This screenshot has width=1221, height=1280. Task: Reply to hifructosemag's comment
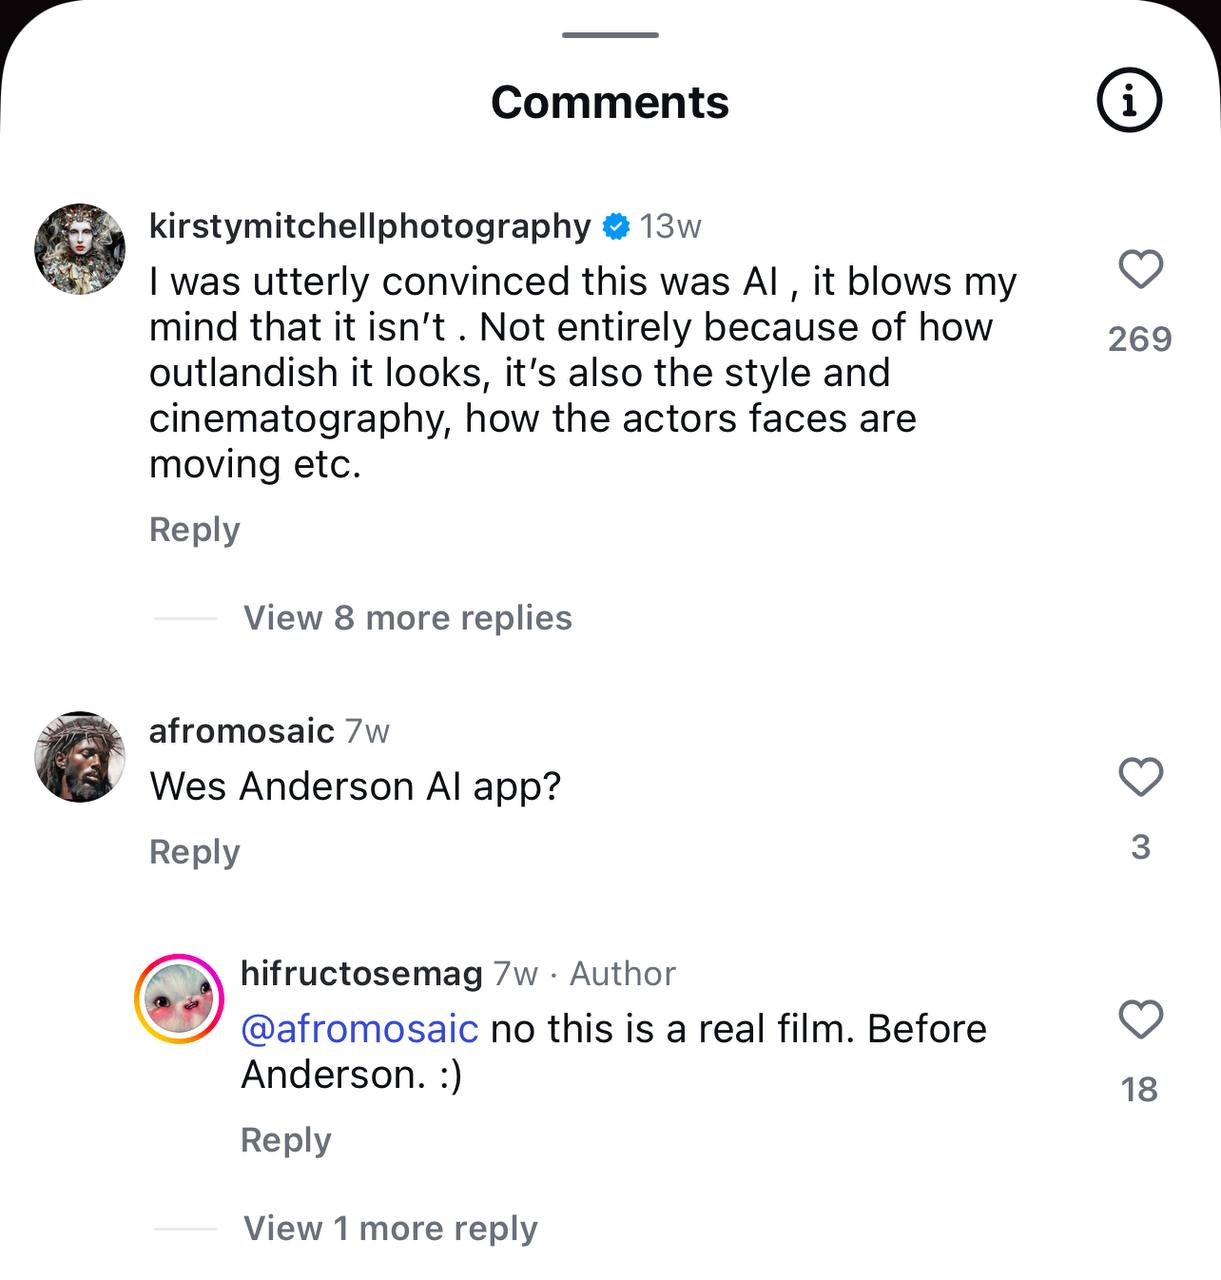[x=286, y=1140]
